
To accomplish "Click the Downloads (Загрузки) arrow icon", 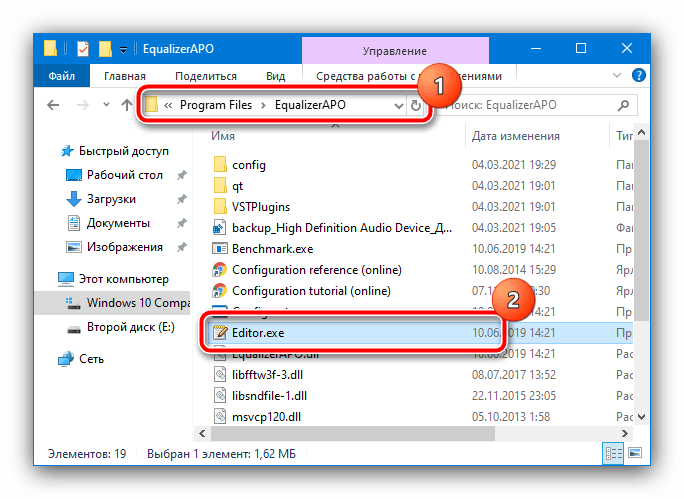I will pos(74,199).
